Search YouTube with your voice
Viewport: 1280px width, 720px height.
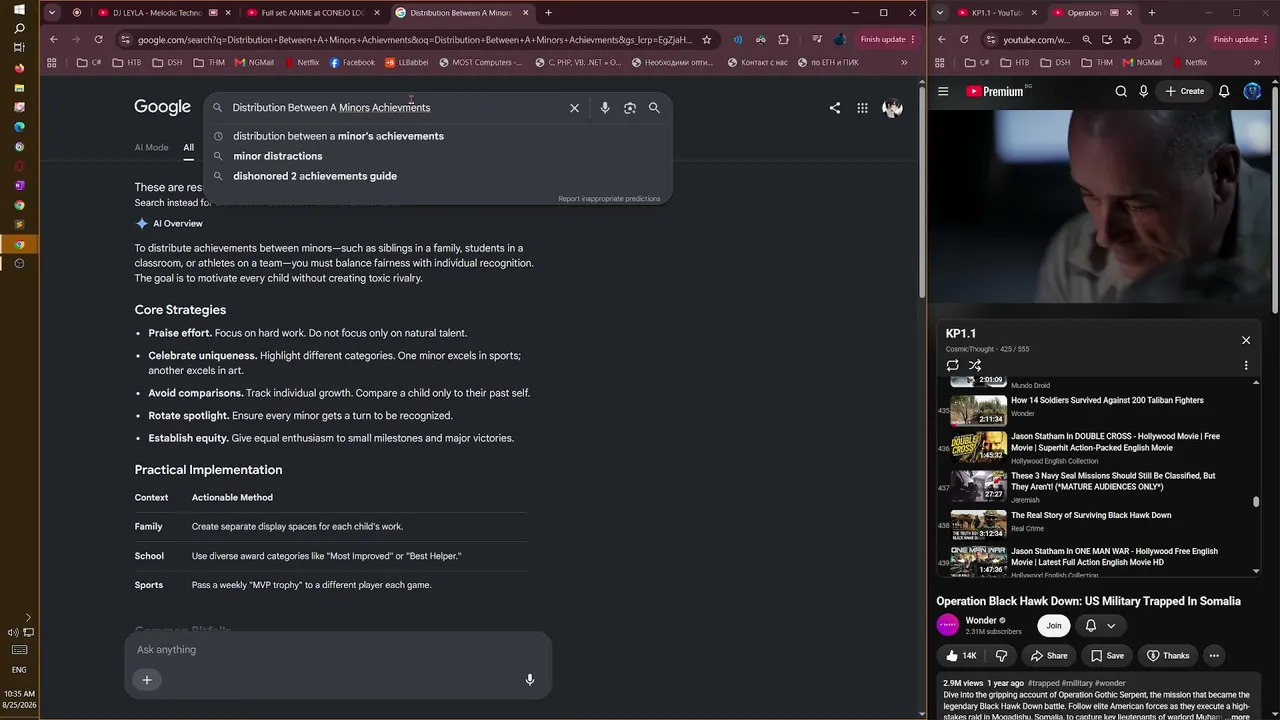coord(1144,91)
